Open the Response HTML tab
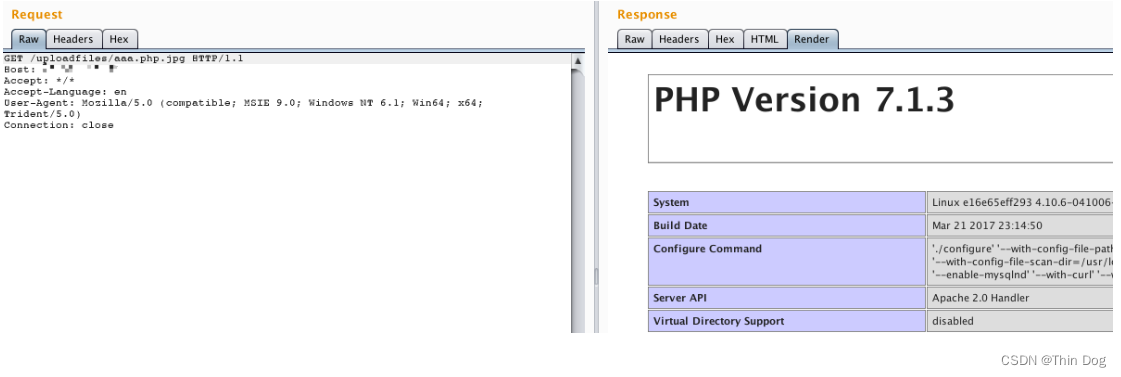Screen dimensions: 1121x377 [x=765, y=39]
